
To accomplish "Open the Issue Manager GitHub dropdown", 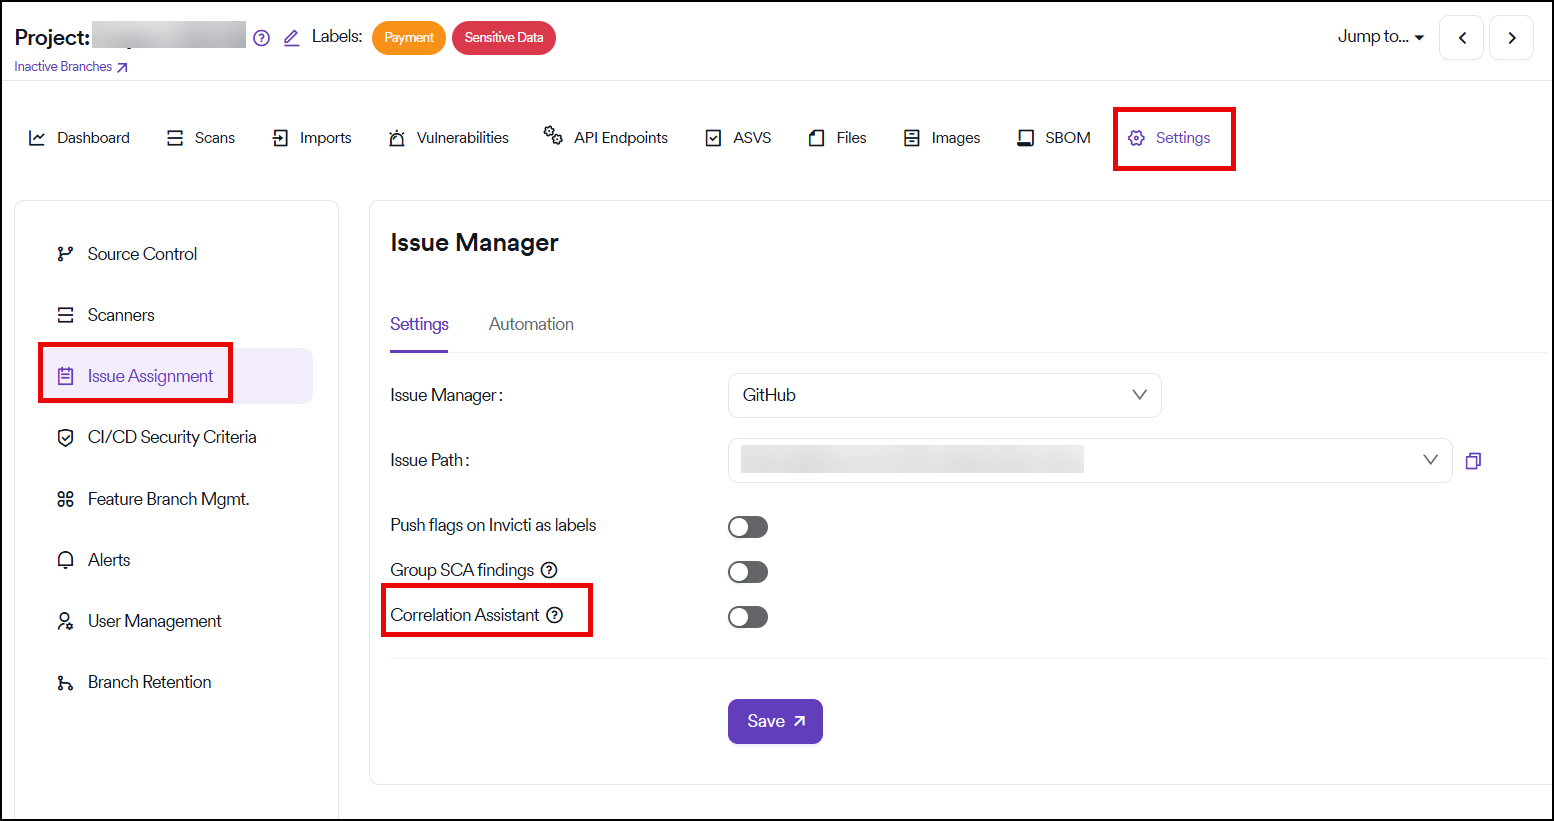I will (944, 395).
